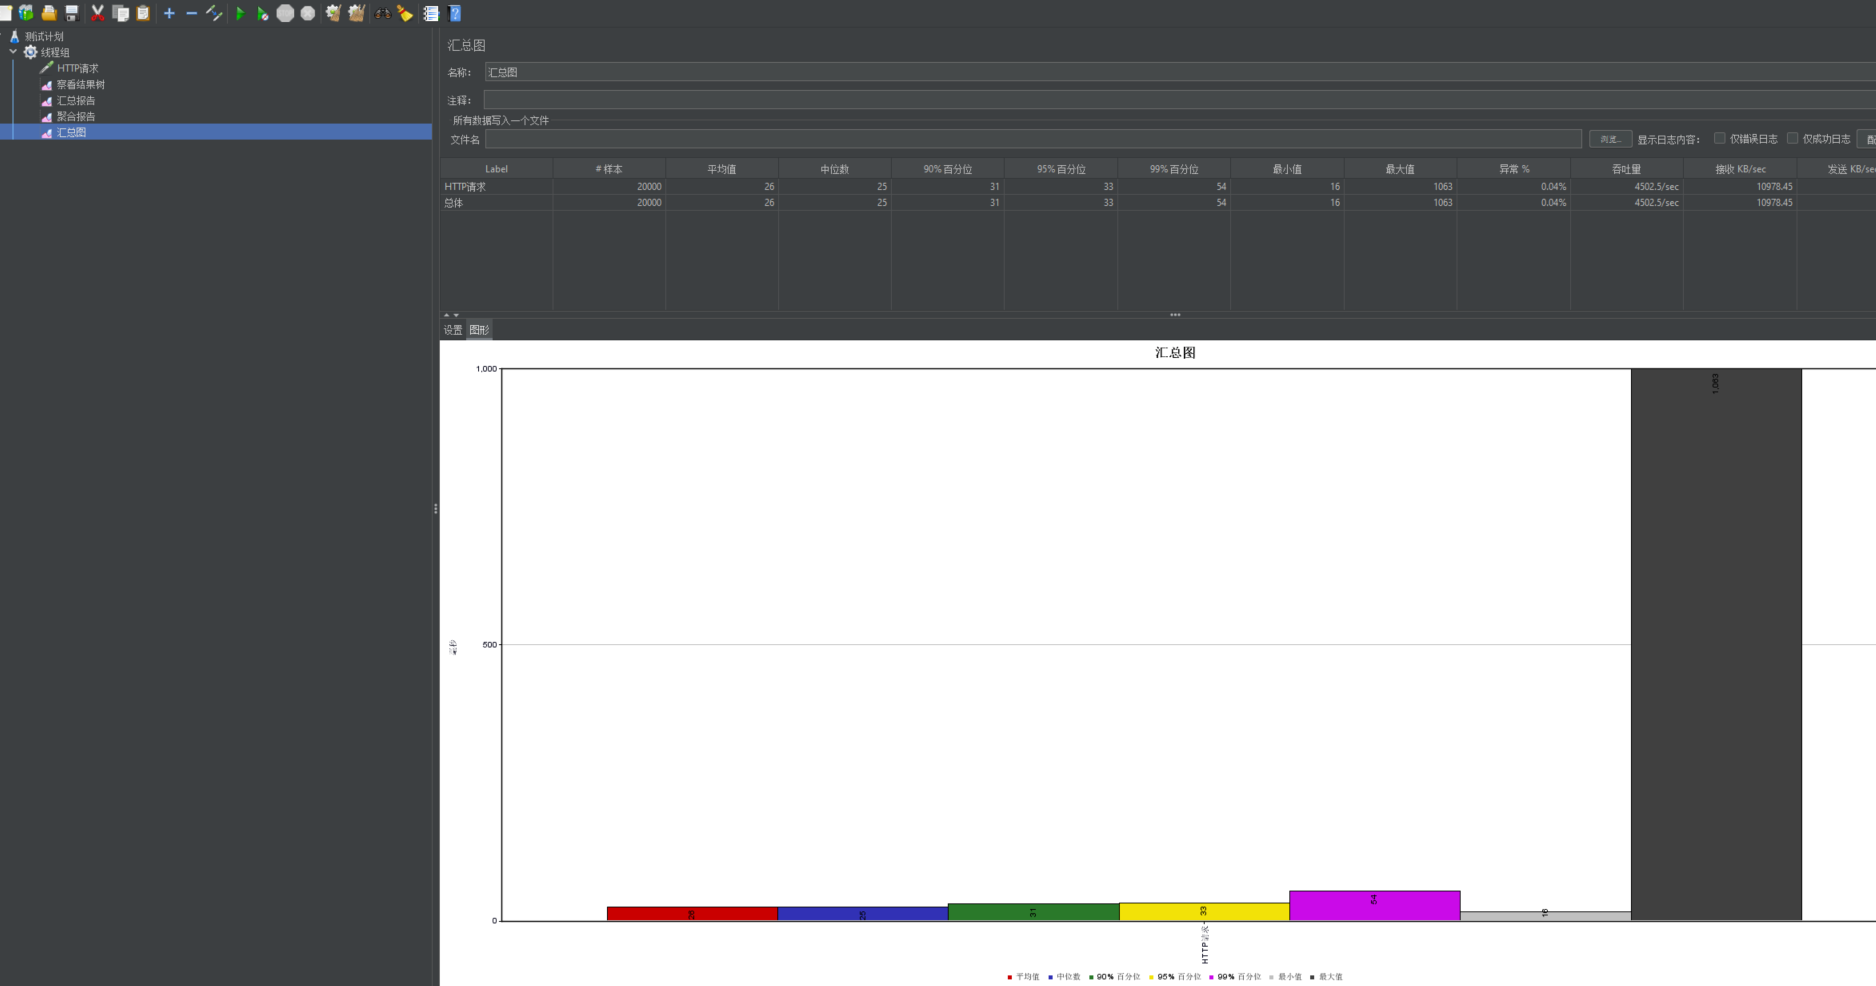Sort by the 吞吐量 column header

click(x=1627, y=169)
